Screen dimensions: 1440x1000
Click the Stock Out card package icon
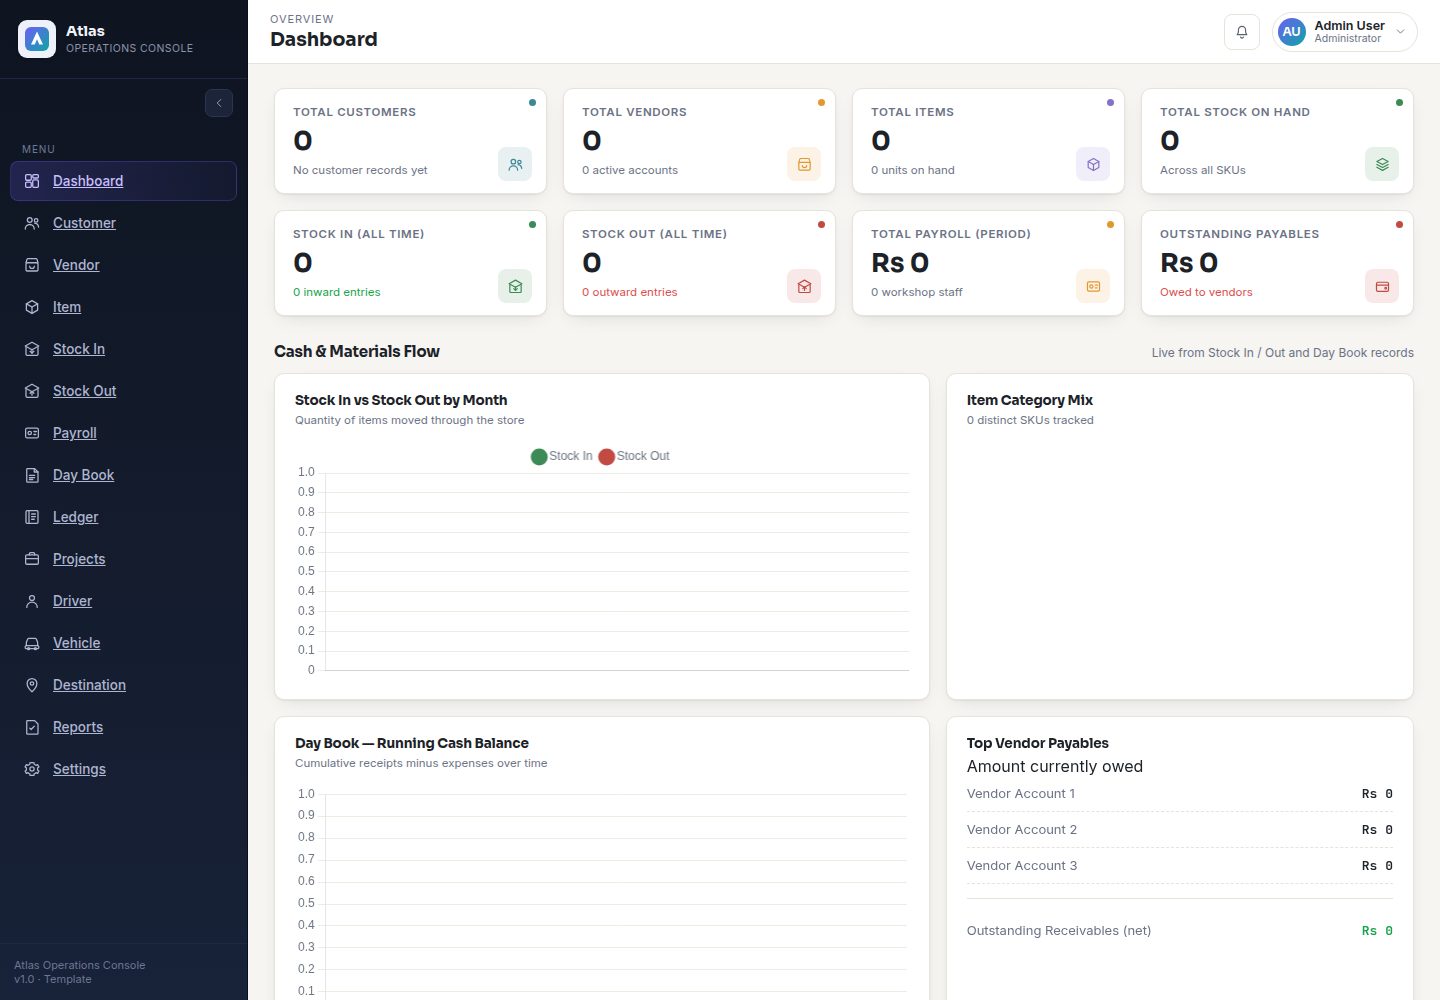(x=804, y=286)
